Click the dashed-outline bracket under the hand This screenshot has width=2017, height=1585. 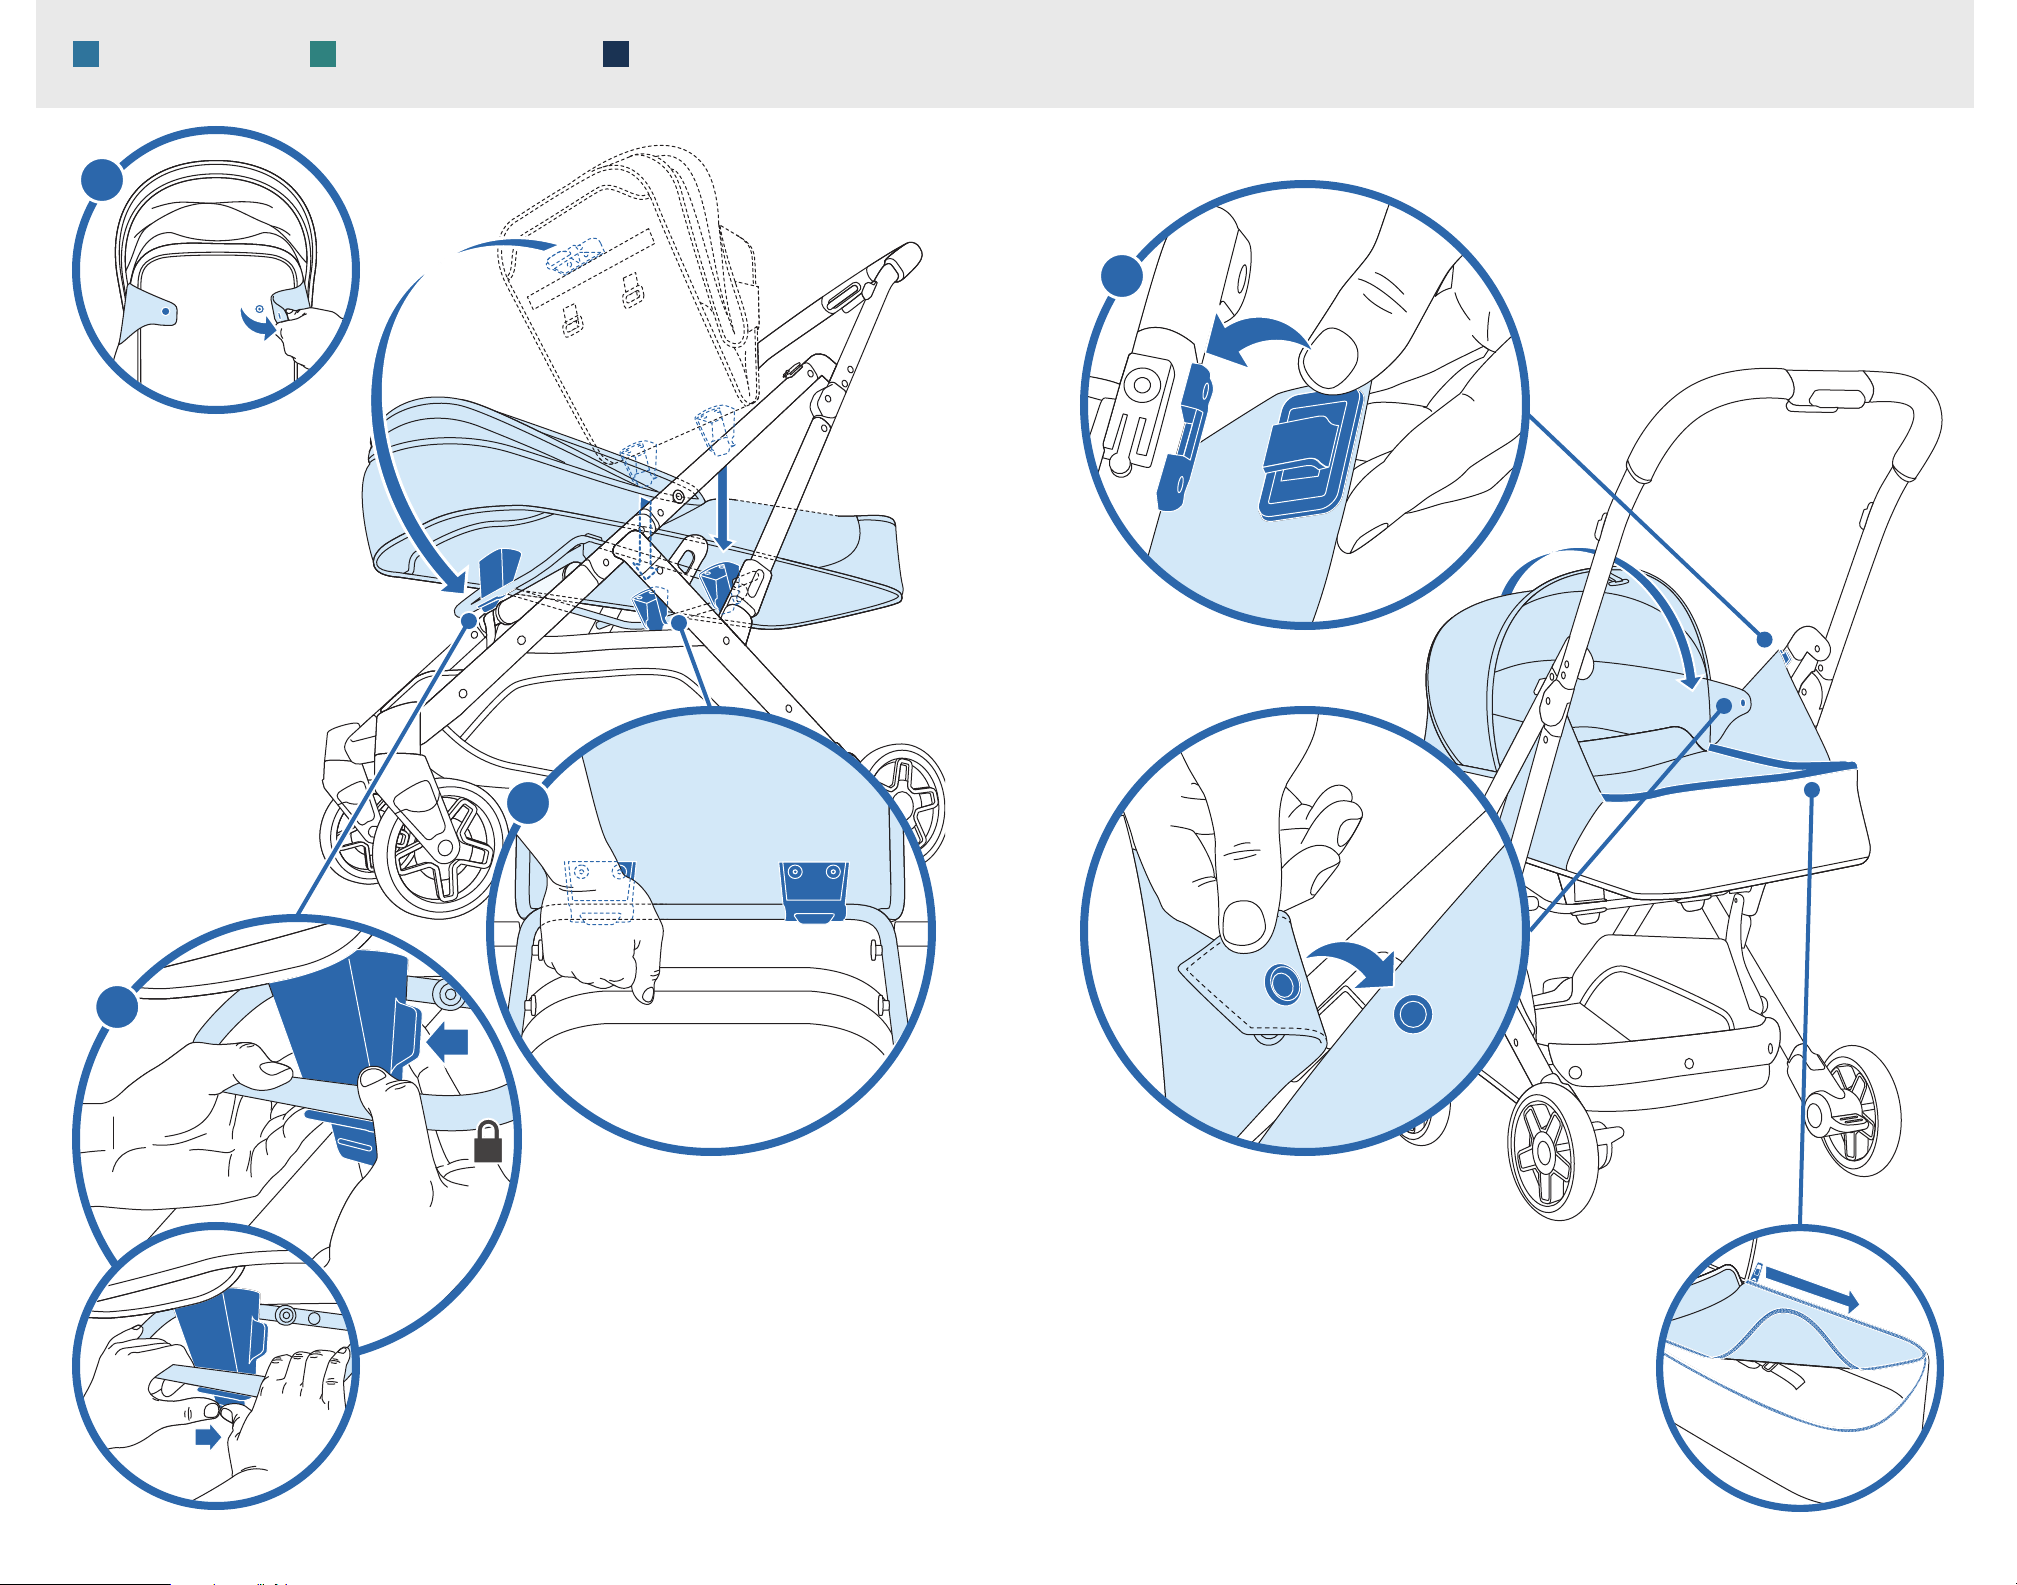point(600,892)
